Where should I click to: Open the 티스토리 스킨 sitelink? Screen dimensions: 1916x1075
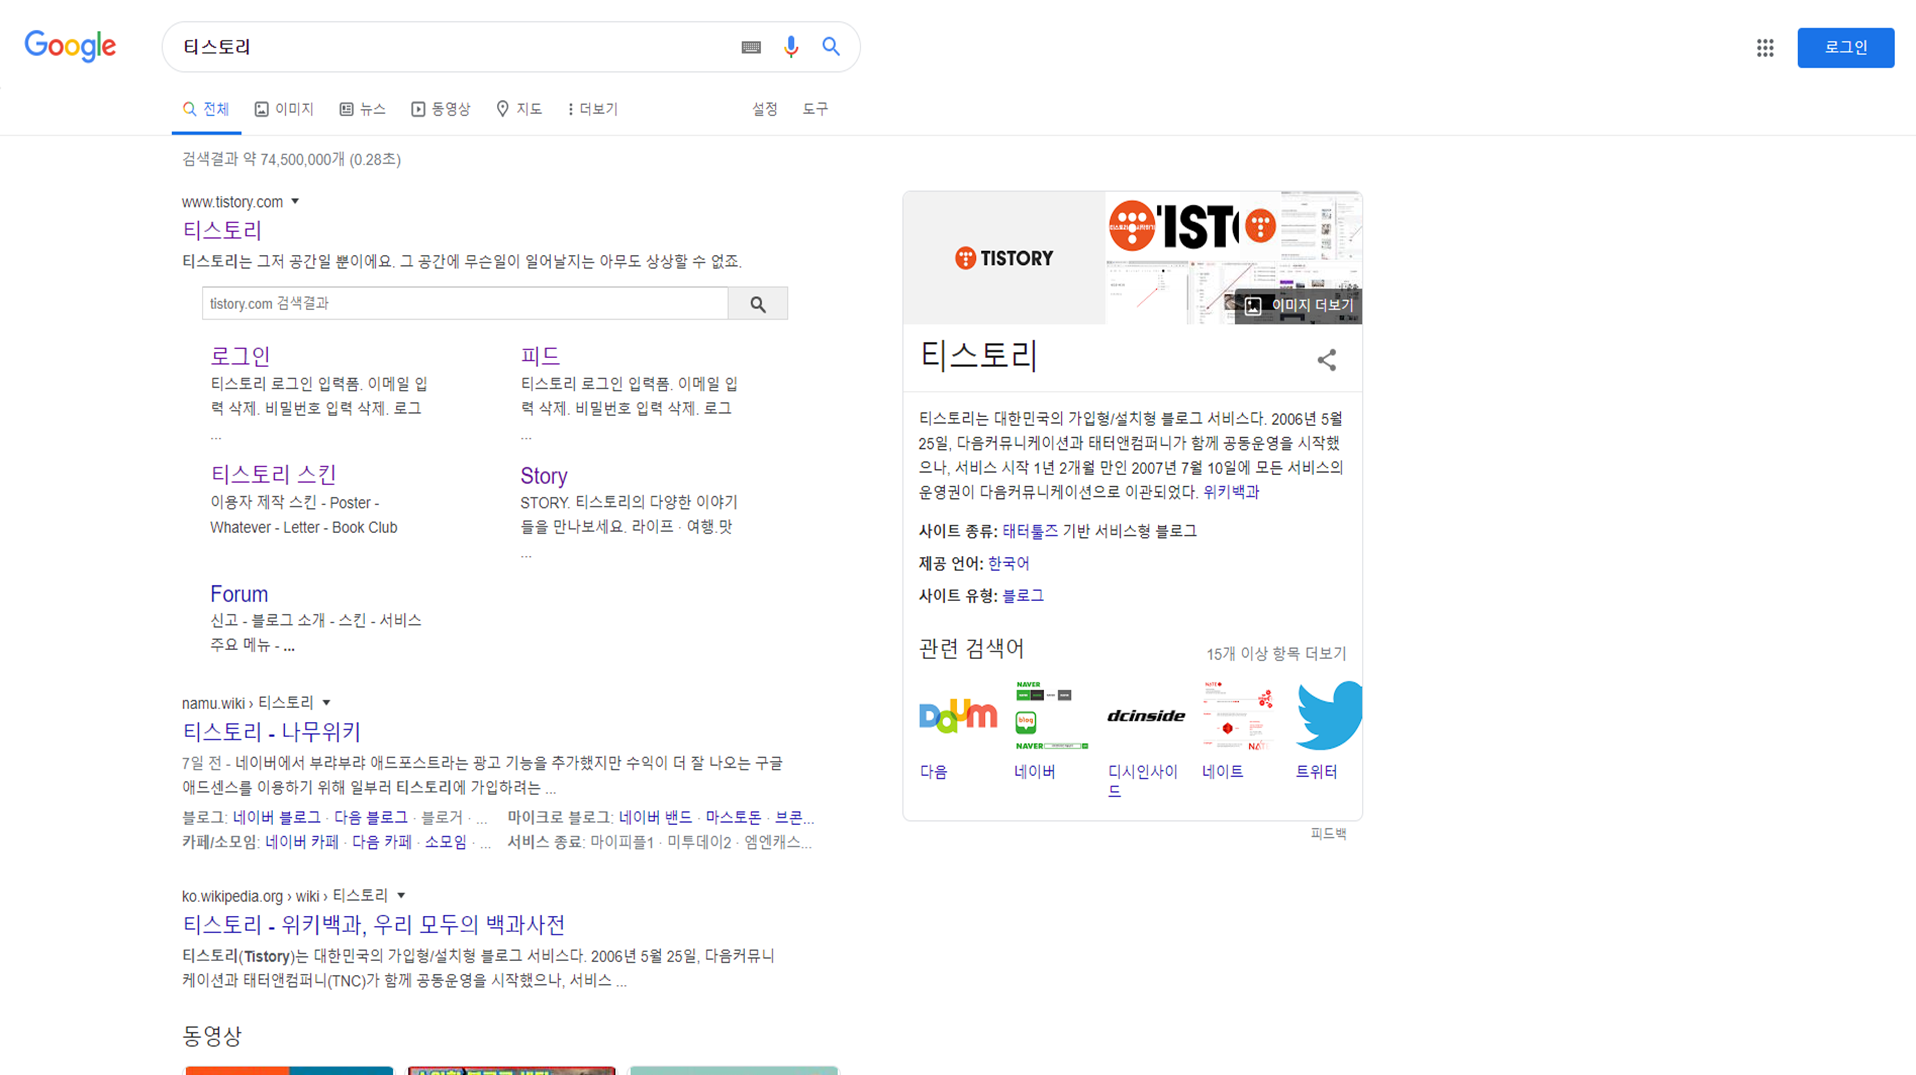pos(273,475)
